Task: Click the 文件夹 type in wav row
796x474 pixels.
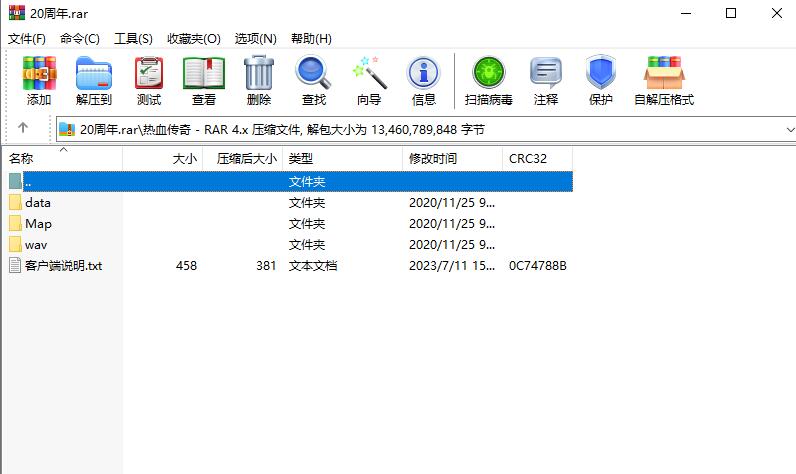Action: coord(307,245)
